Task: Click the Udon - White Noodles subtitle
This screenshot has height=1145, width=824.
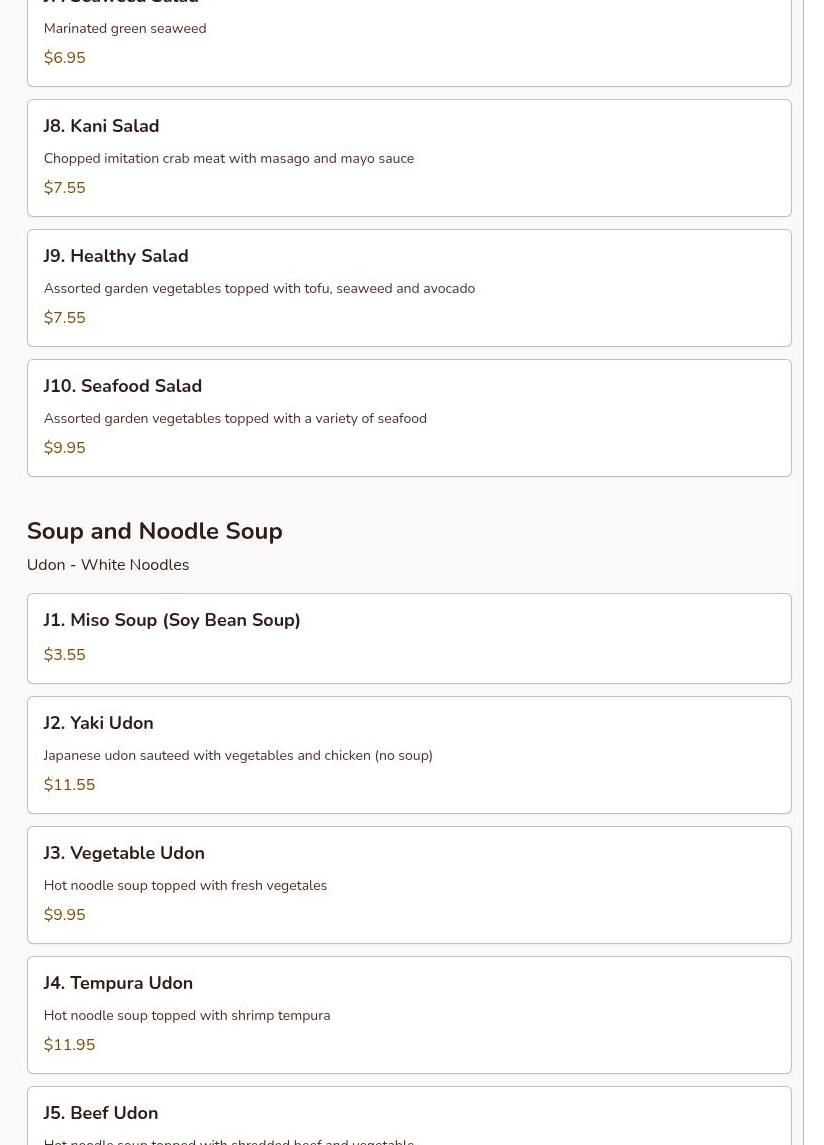Action: point(108,564)
